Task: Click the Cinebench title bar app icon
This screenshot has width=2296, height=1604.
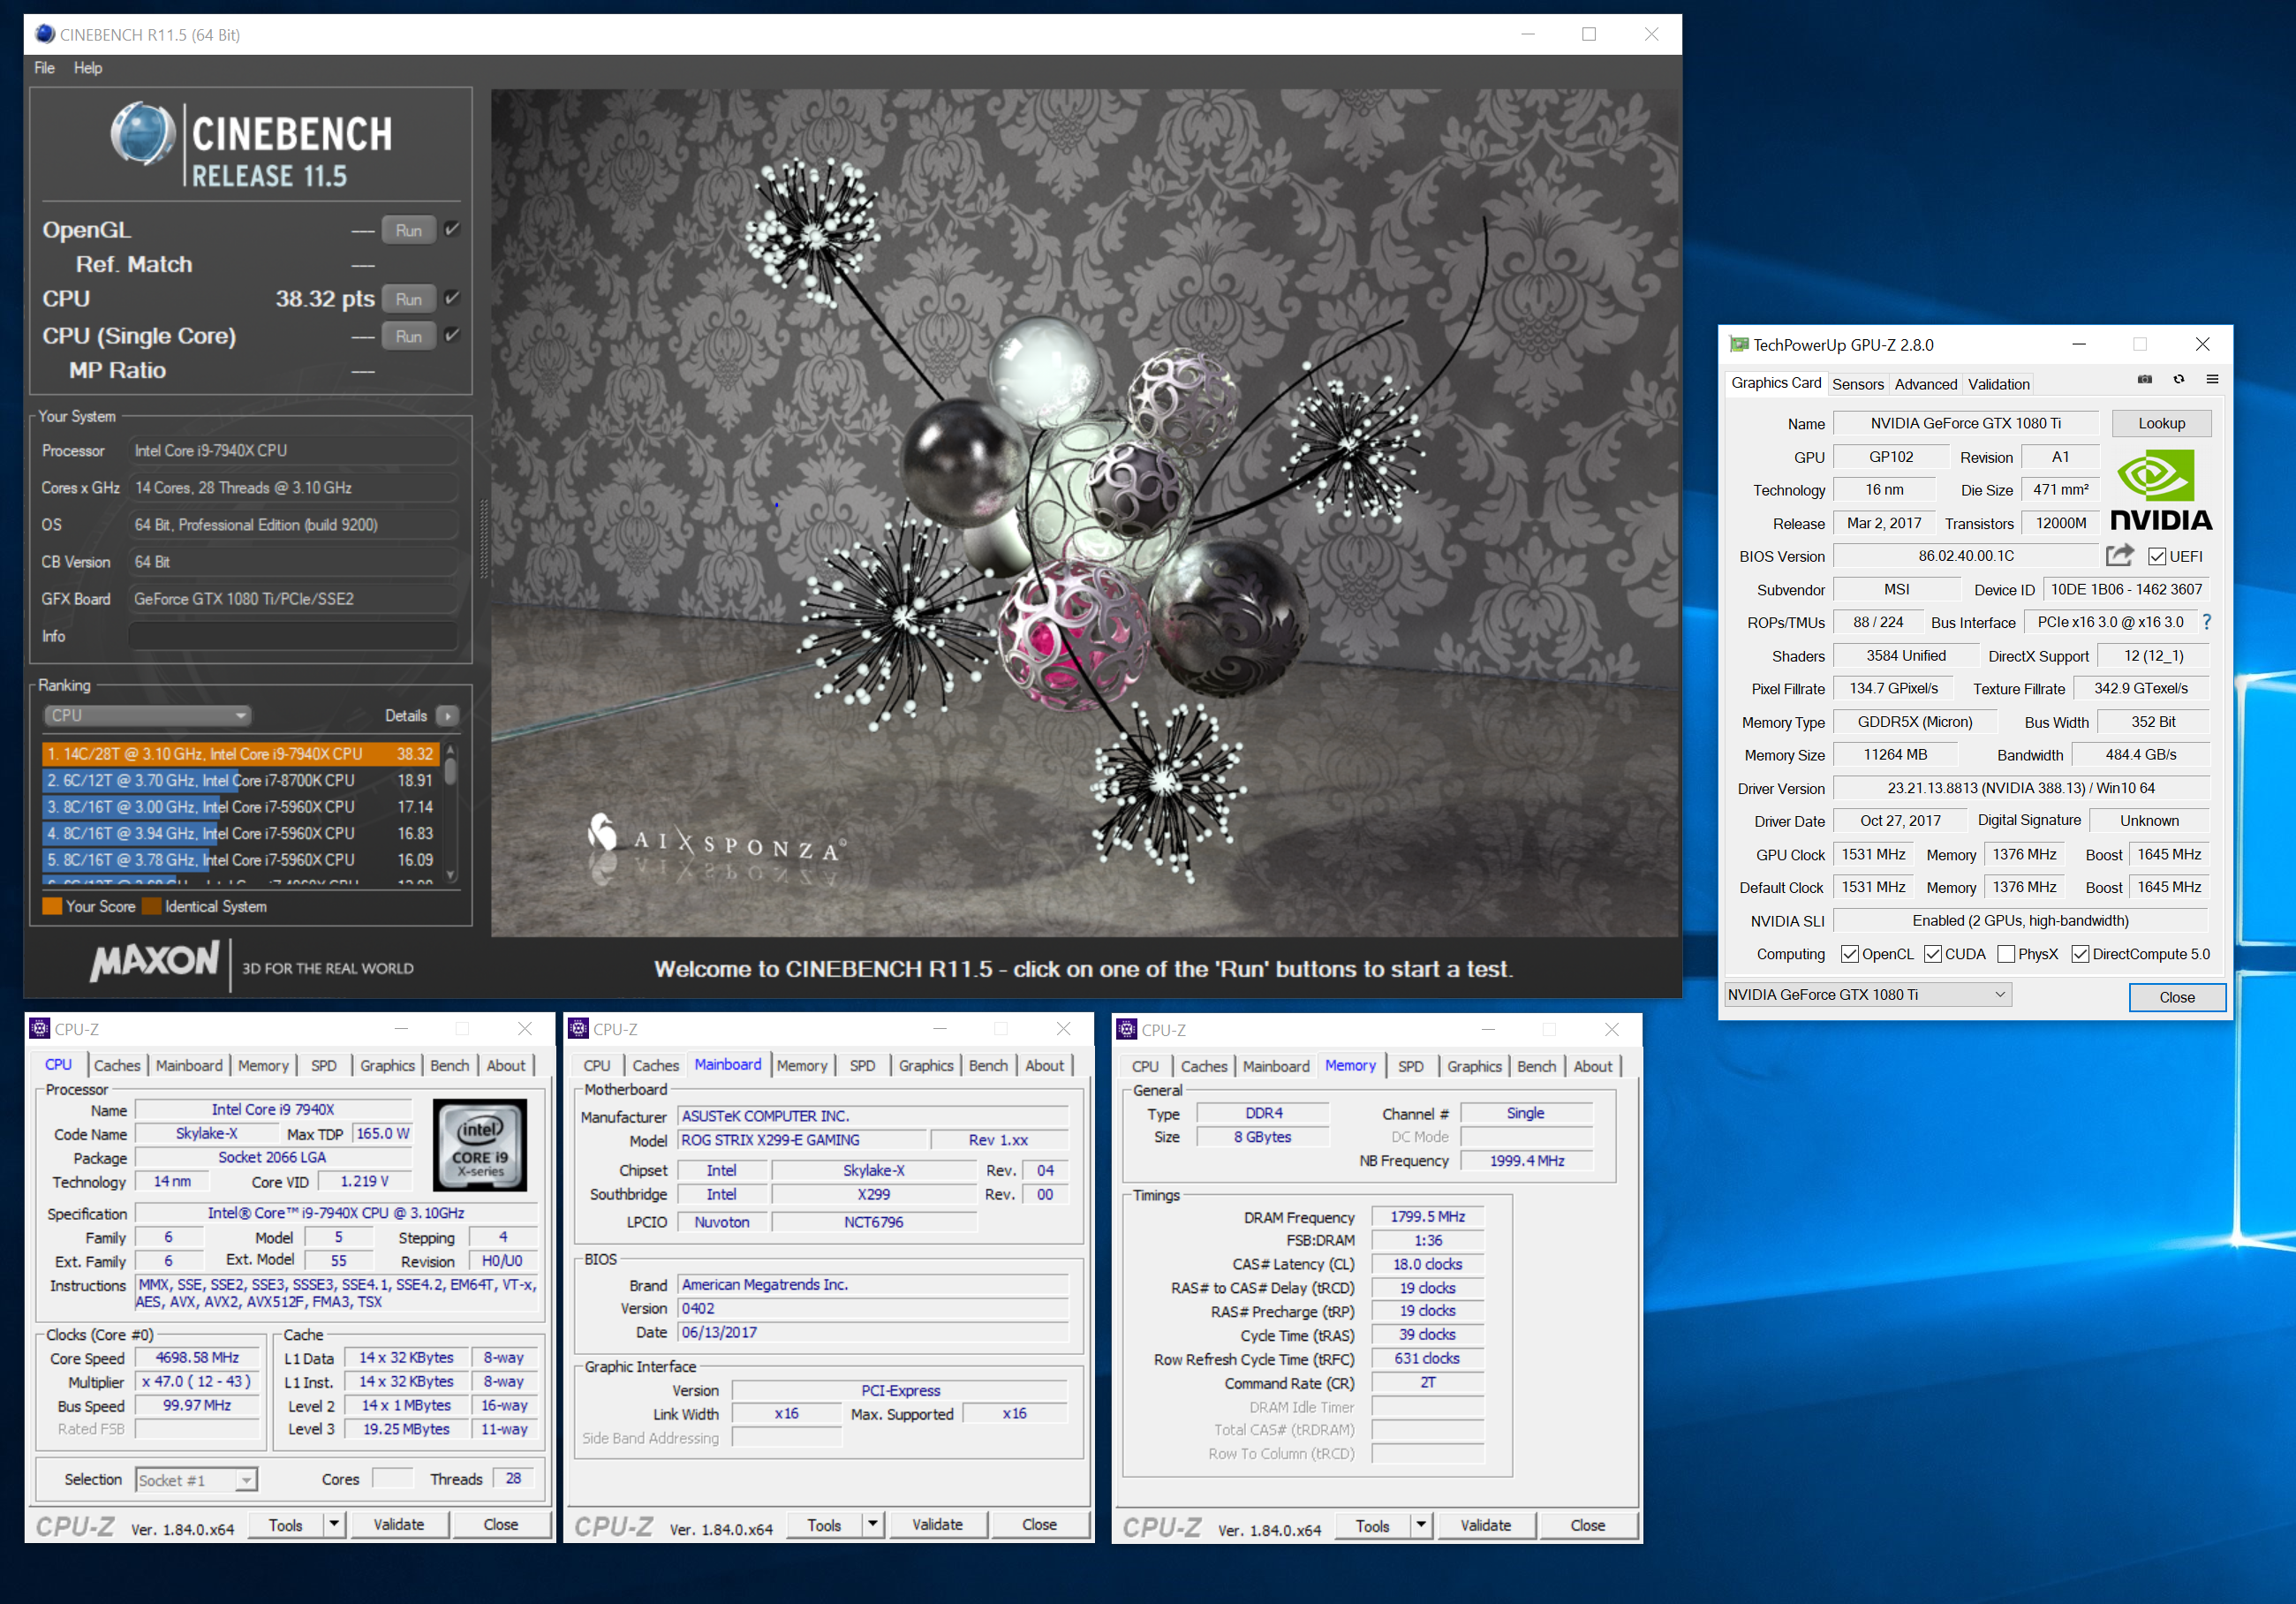Action: tap(44, 34)
